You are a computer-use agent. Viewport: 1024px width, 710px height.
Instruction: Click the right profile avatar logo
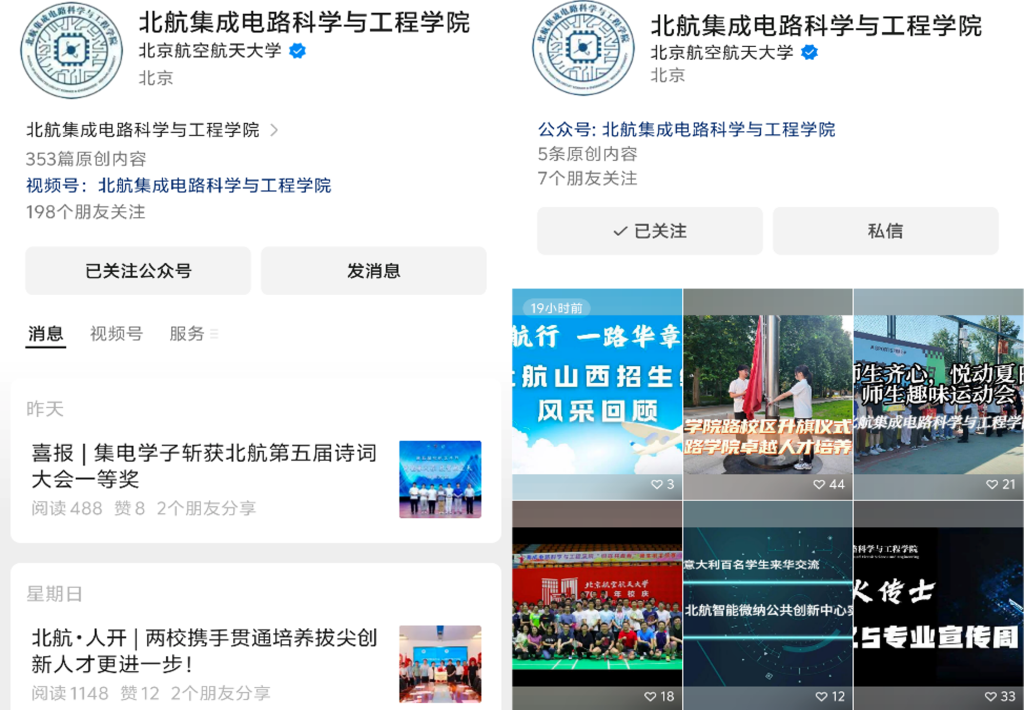click(x=583, y=49)
